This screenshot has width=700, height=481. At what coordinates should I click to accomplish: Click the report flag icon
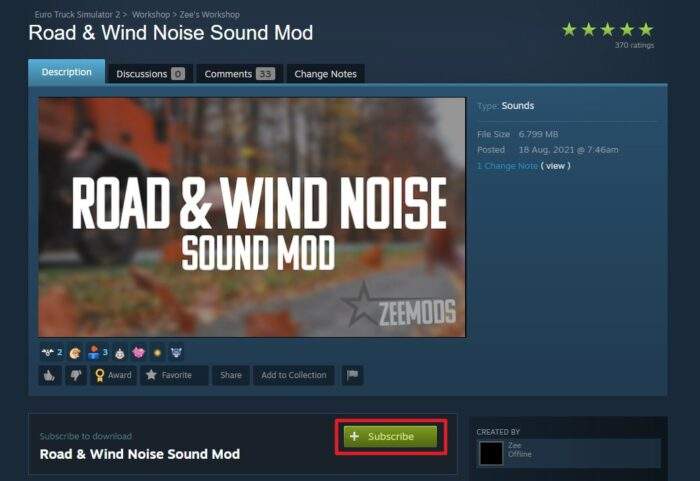[x=352, y=375]
